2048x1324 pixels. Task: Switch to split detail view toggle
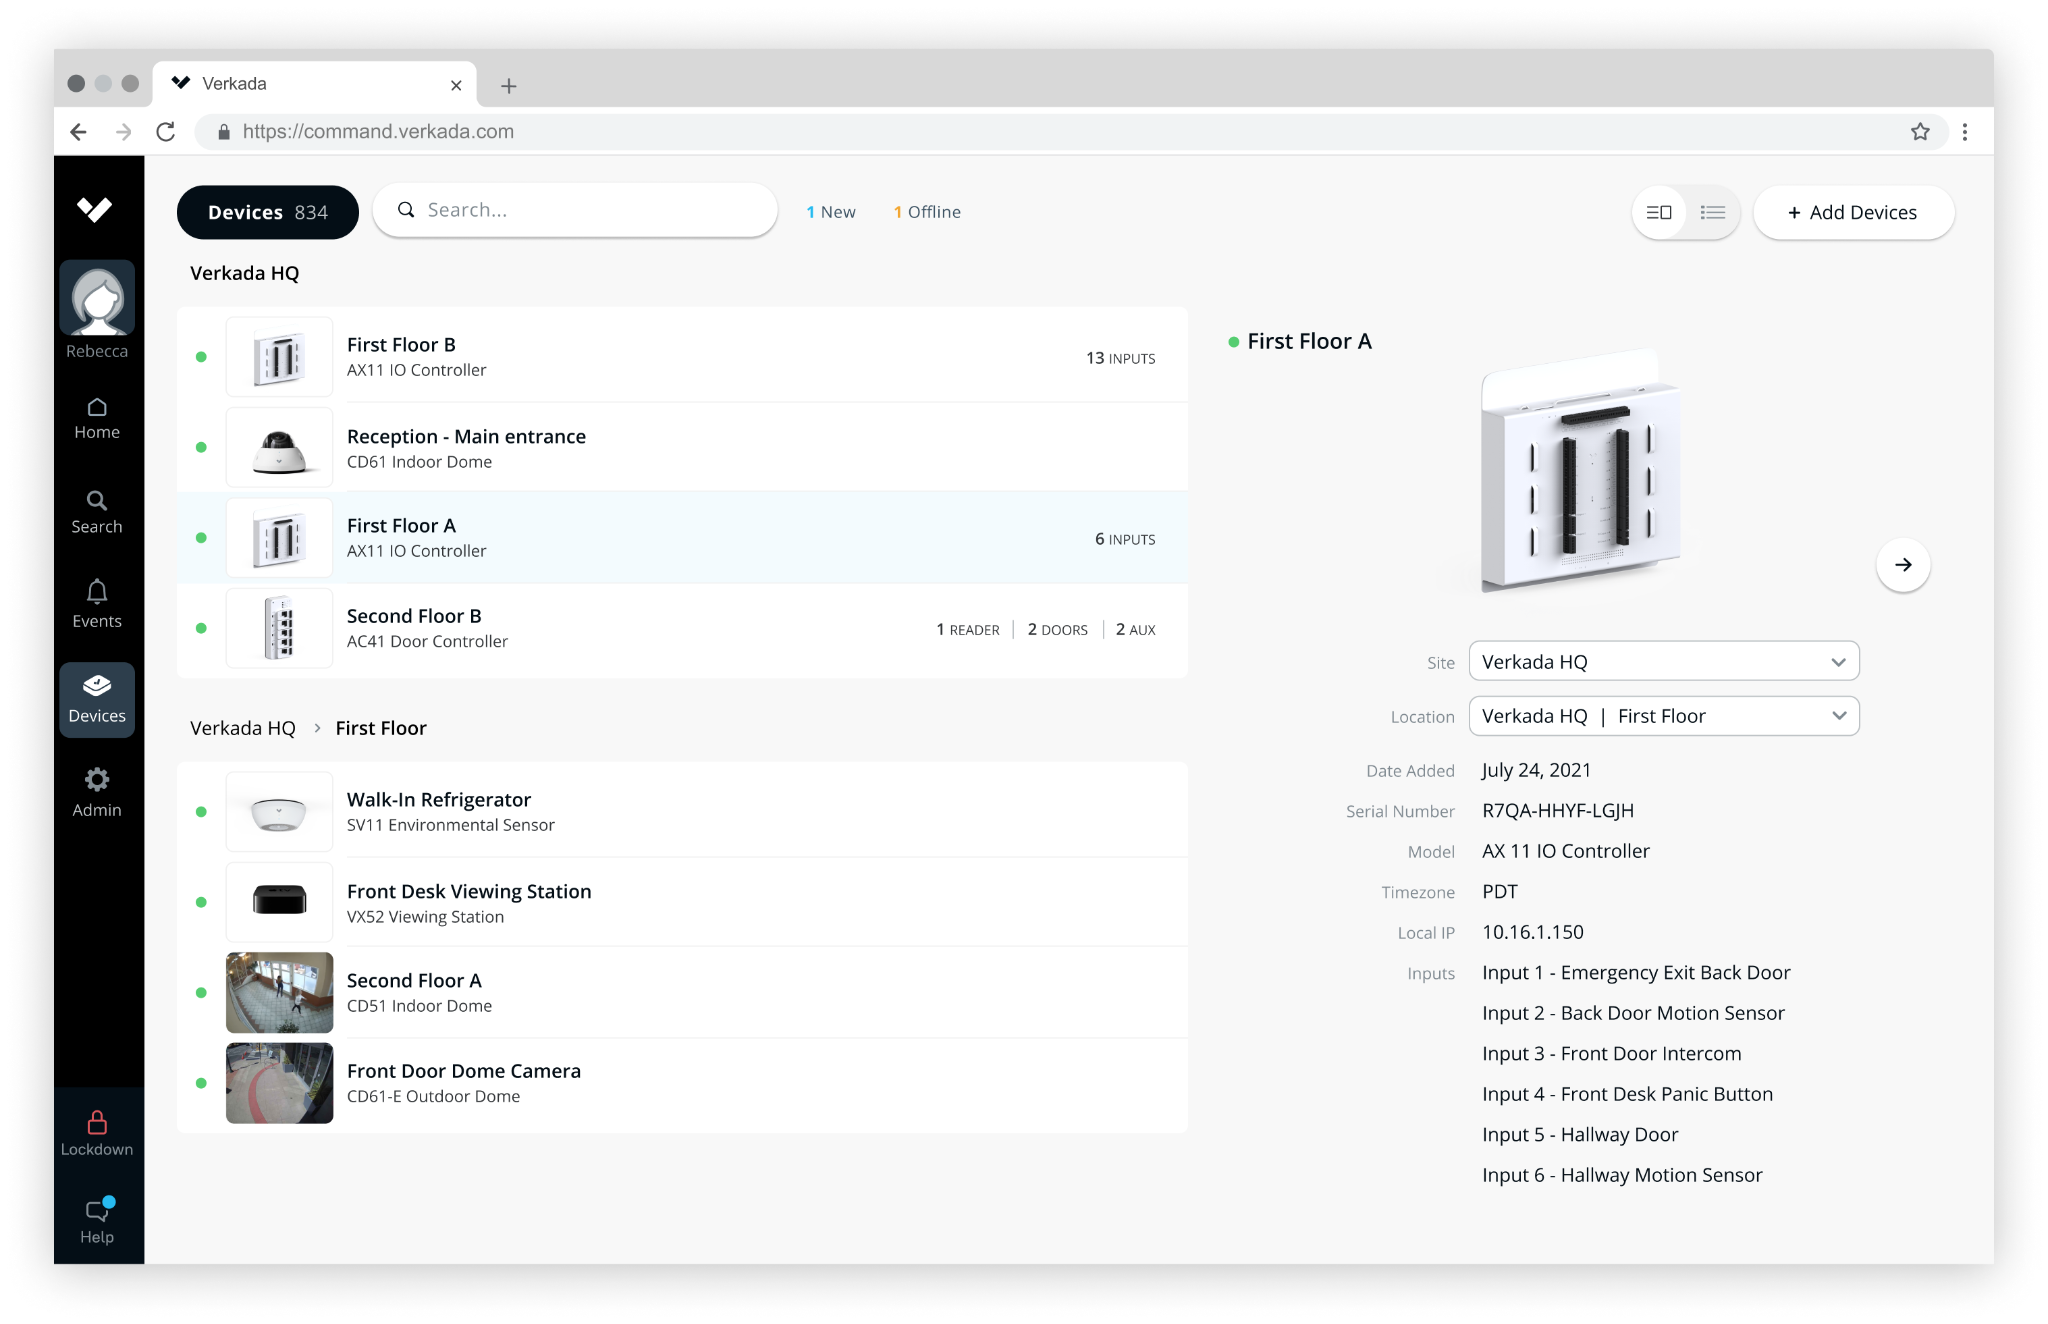tap(1659, 212)
